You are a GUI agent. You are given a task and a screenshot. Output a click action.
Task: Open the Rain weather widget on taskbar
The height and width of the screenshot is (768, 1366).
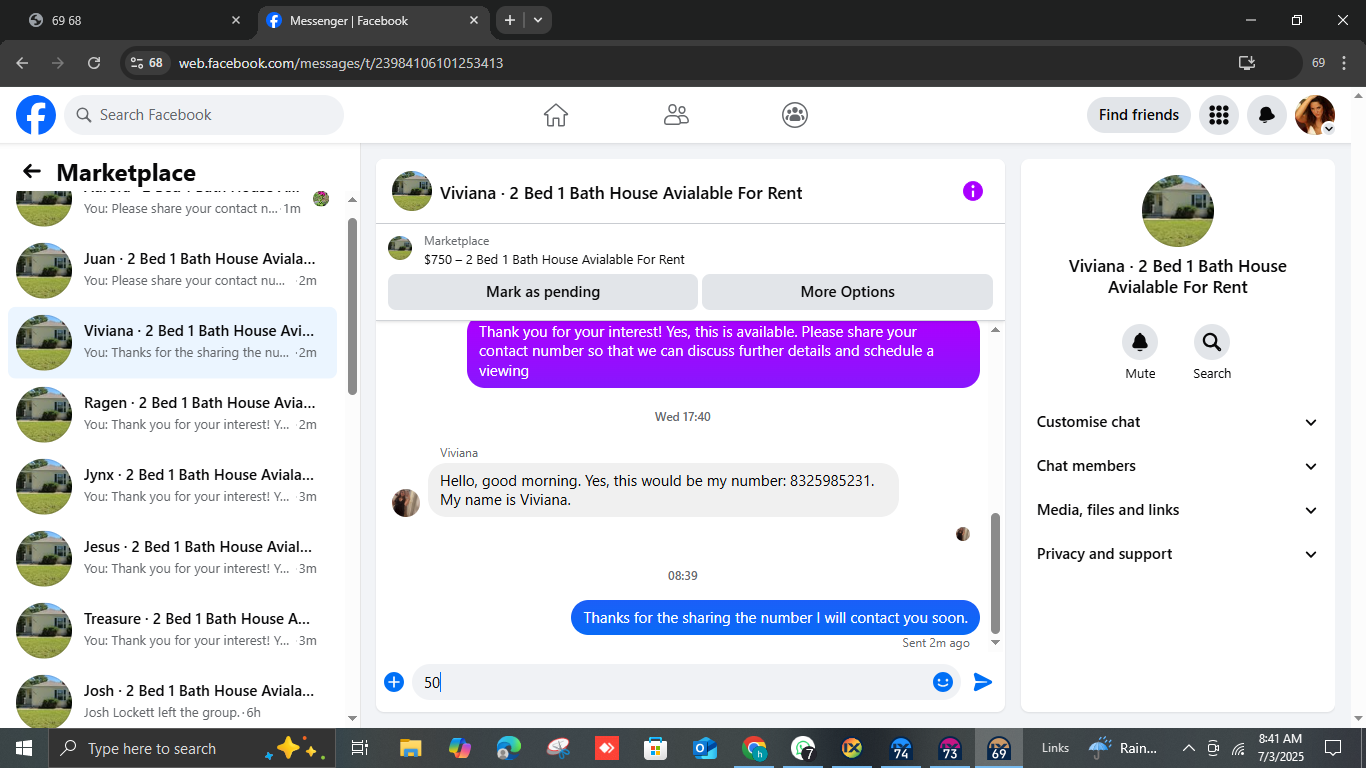pyautogui.click(x=1124, y=748)
